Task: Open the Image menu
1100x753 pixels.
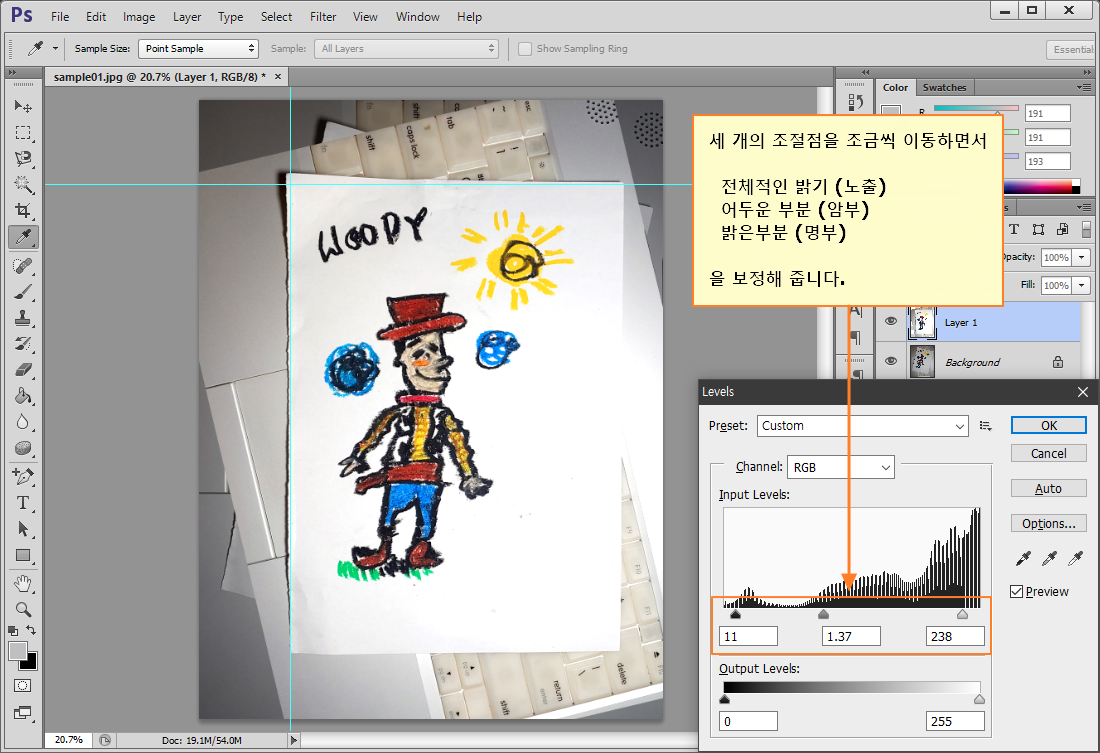Action: point(139,17)
